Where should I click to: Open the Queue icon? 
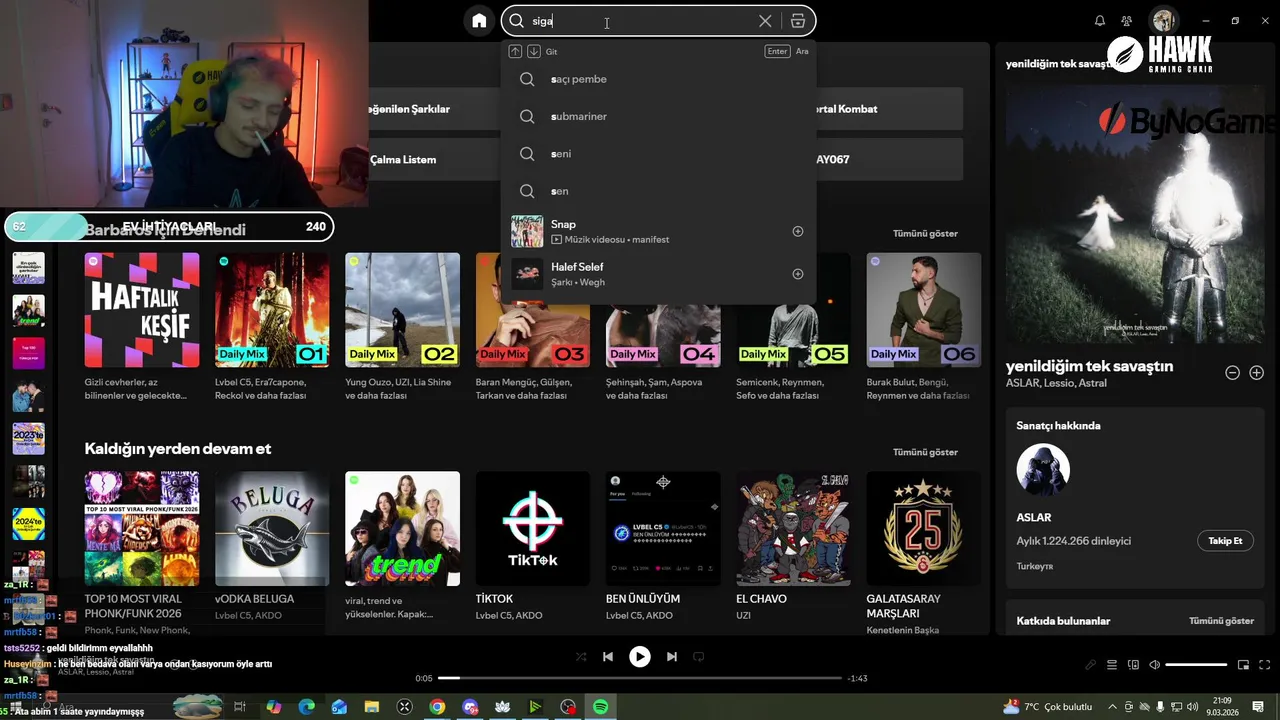click(x=1112, y=665)
